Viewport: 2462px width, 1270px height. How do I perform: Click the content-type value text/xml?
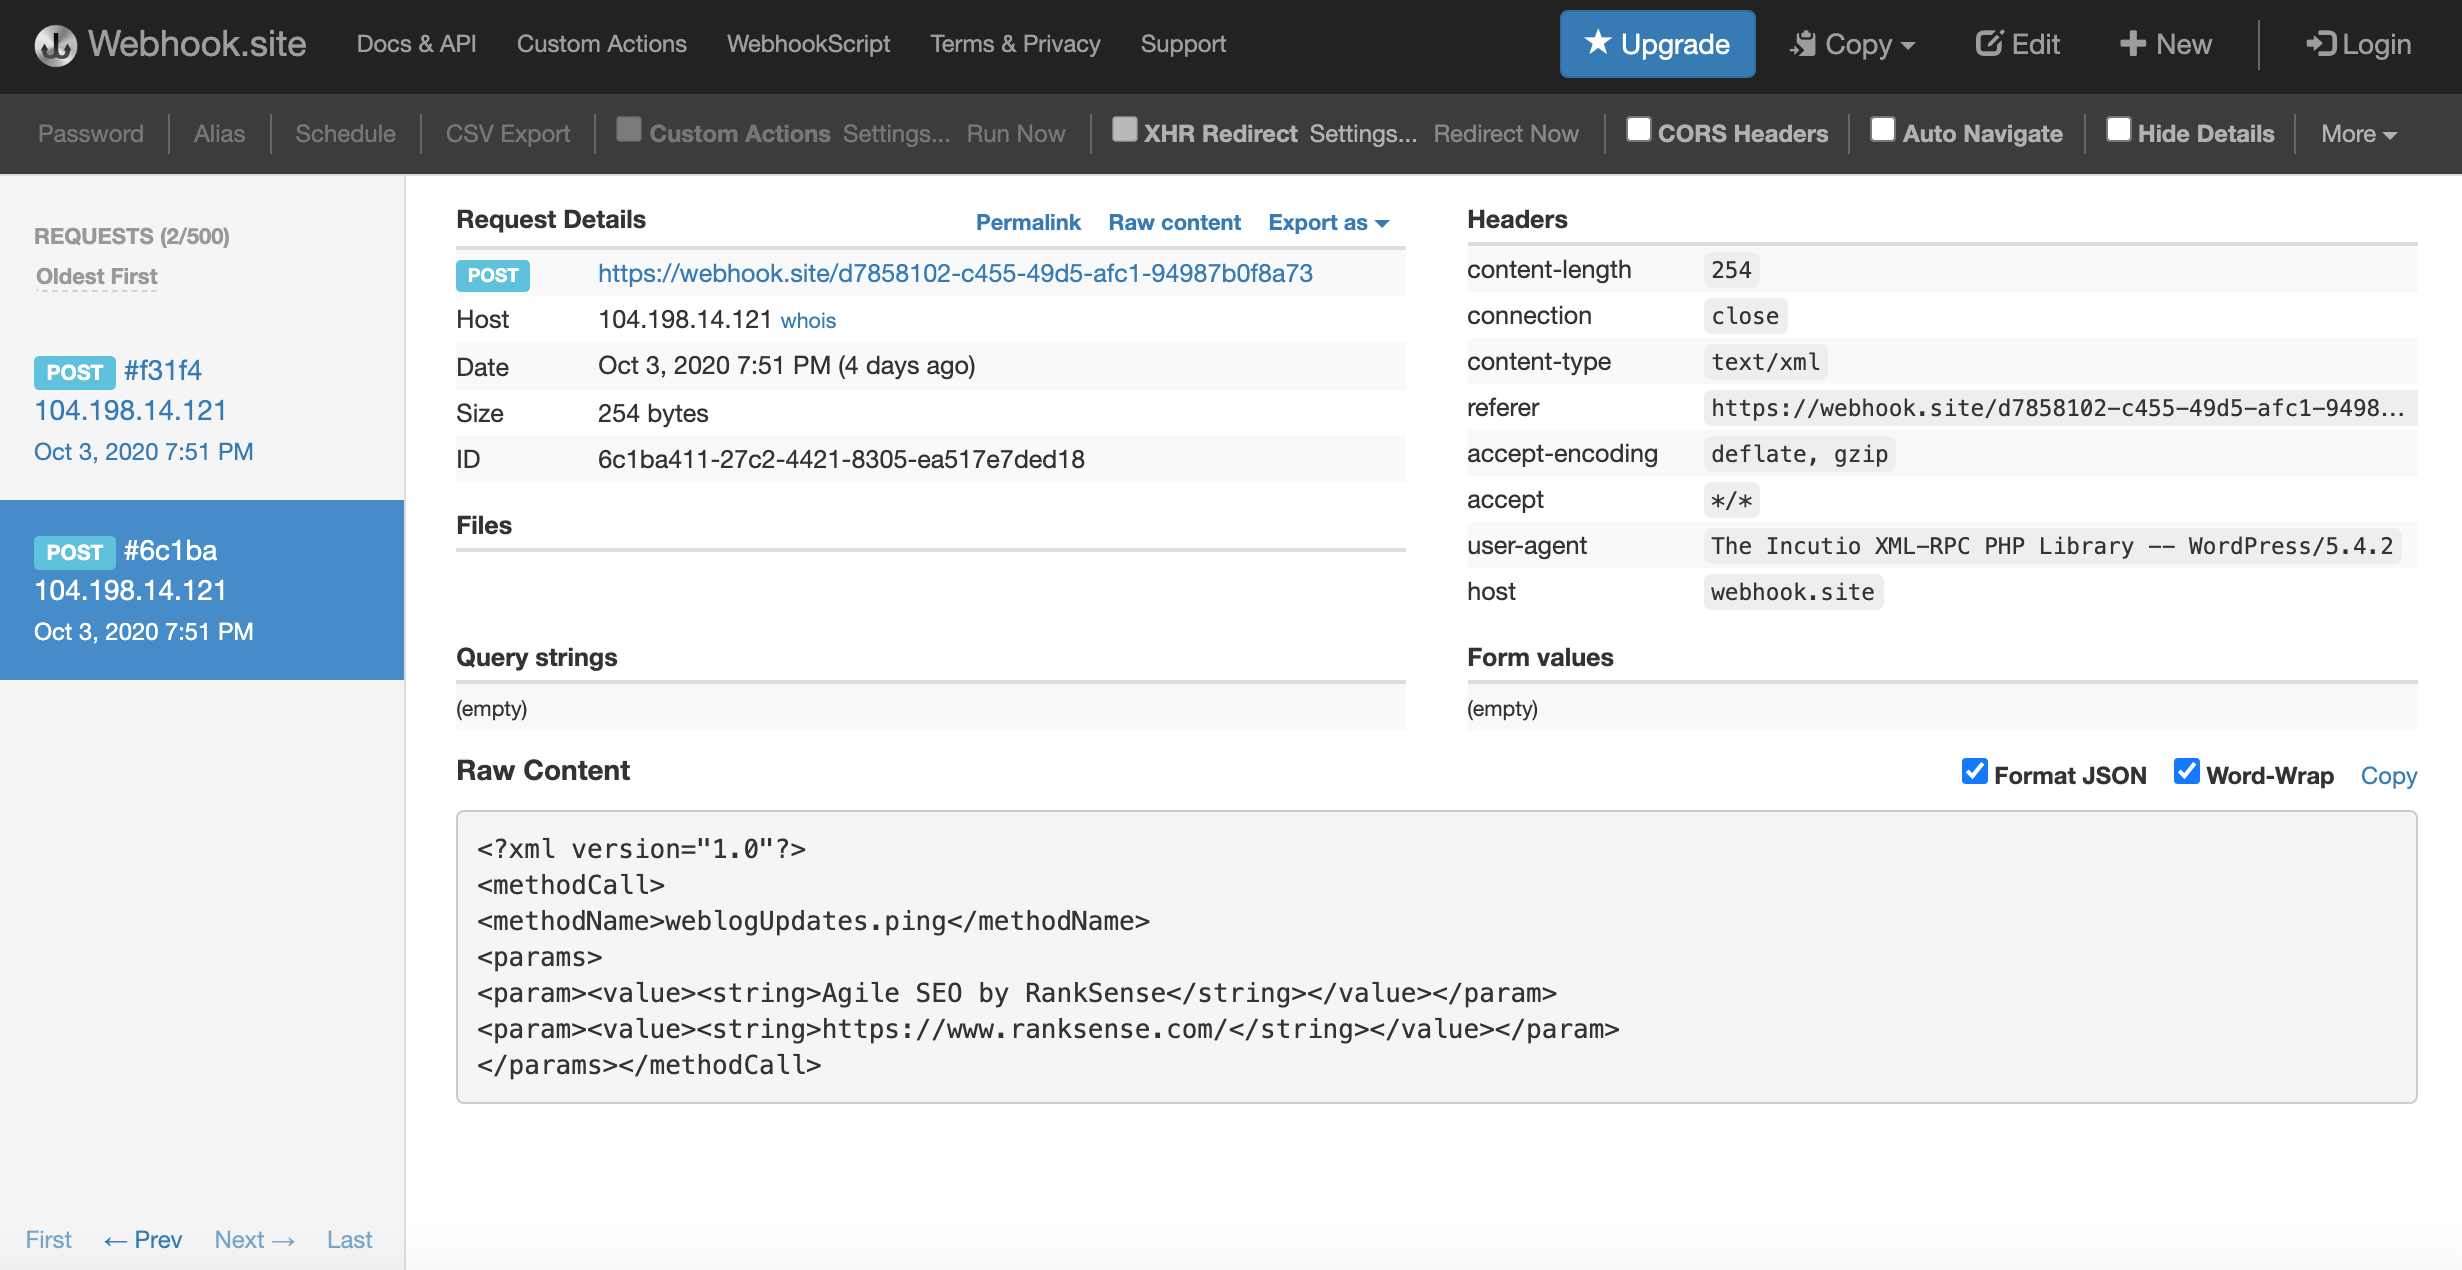click(1765, 361)
